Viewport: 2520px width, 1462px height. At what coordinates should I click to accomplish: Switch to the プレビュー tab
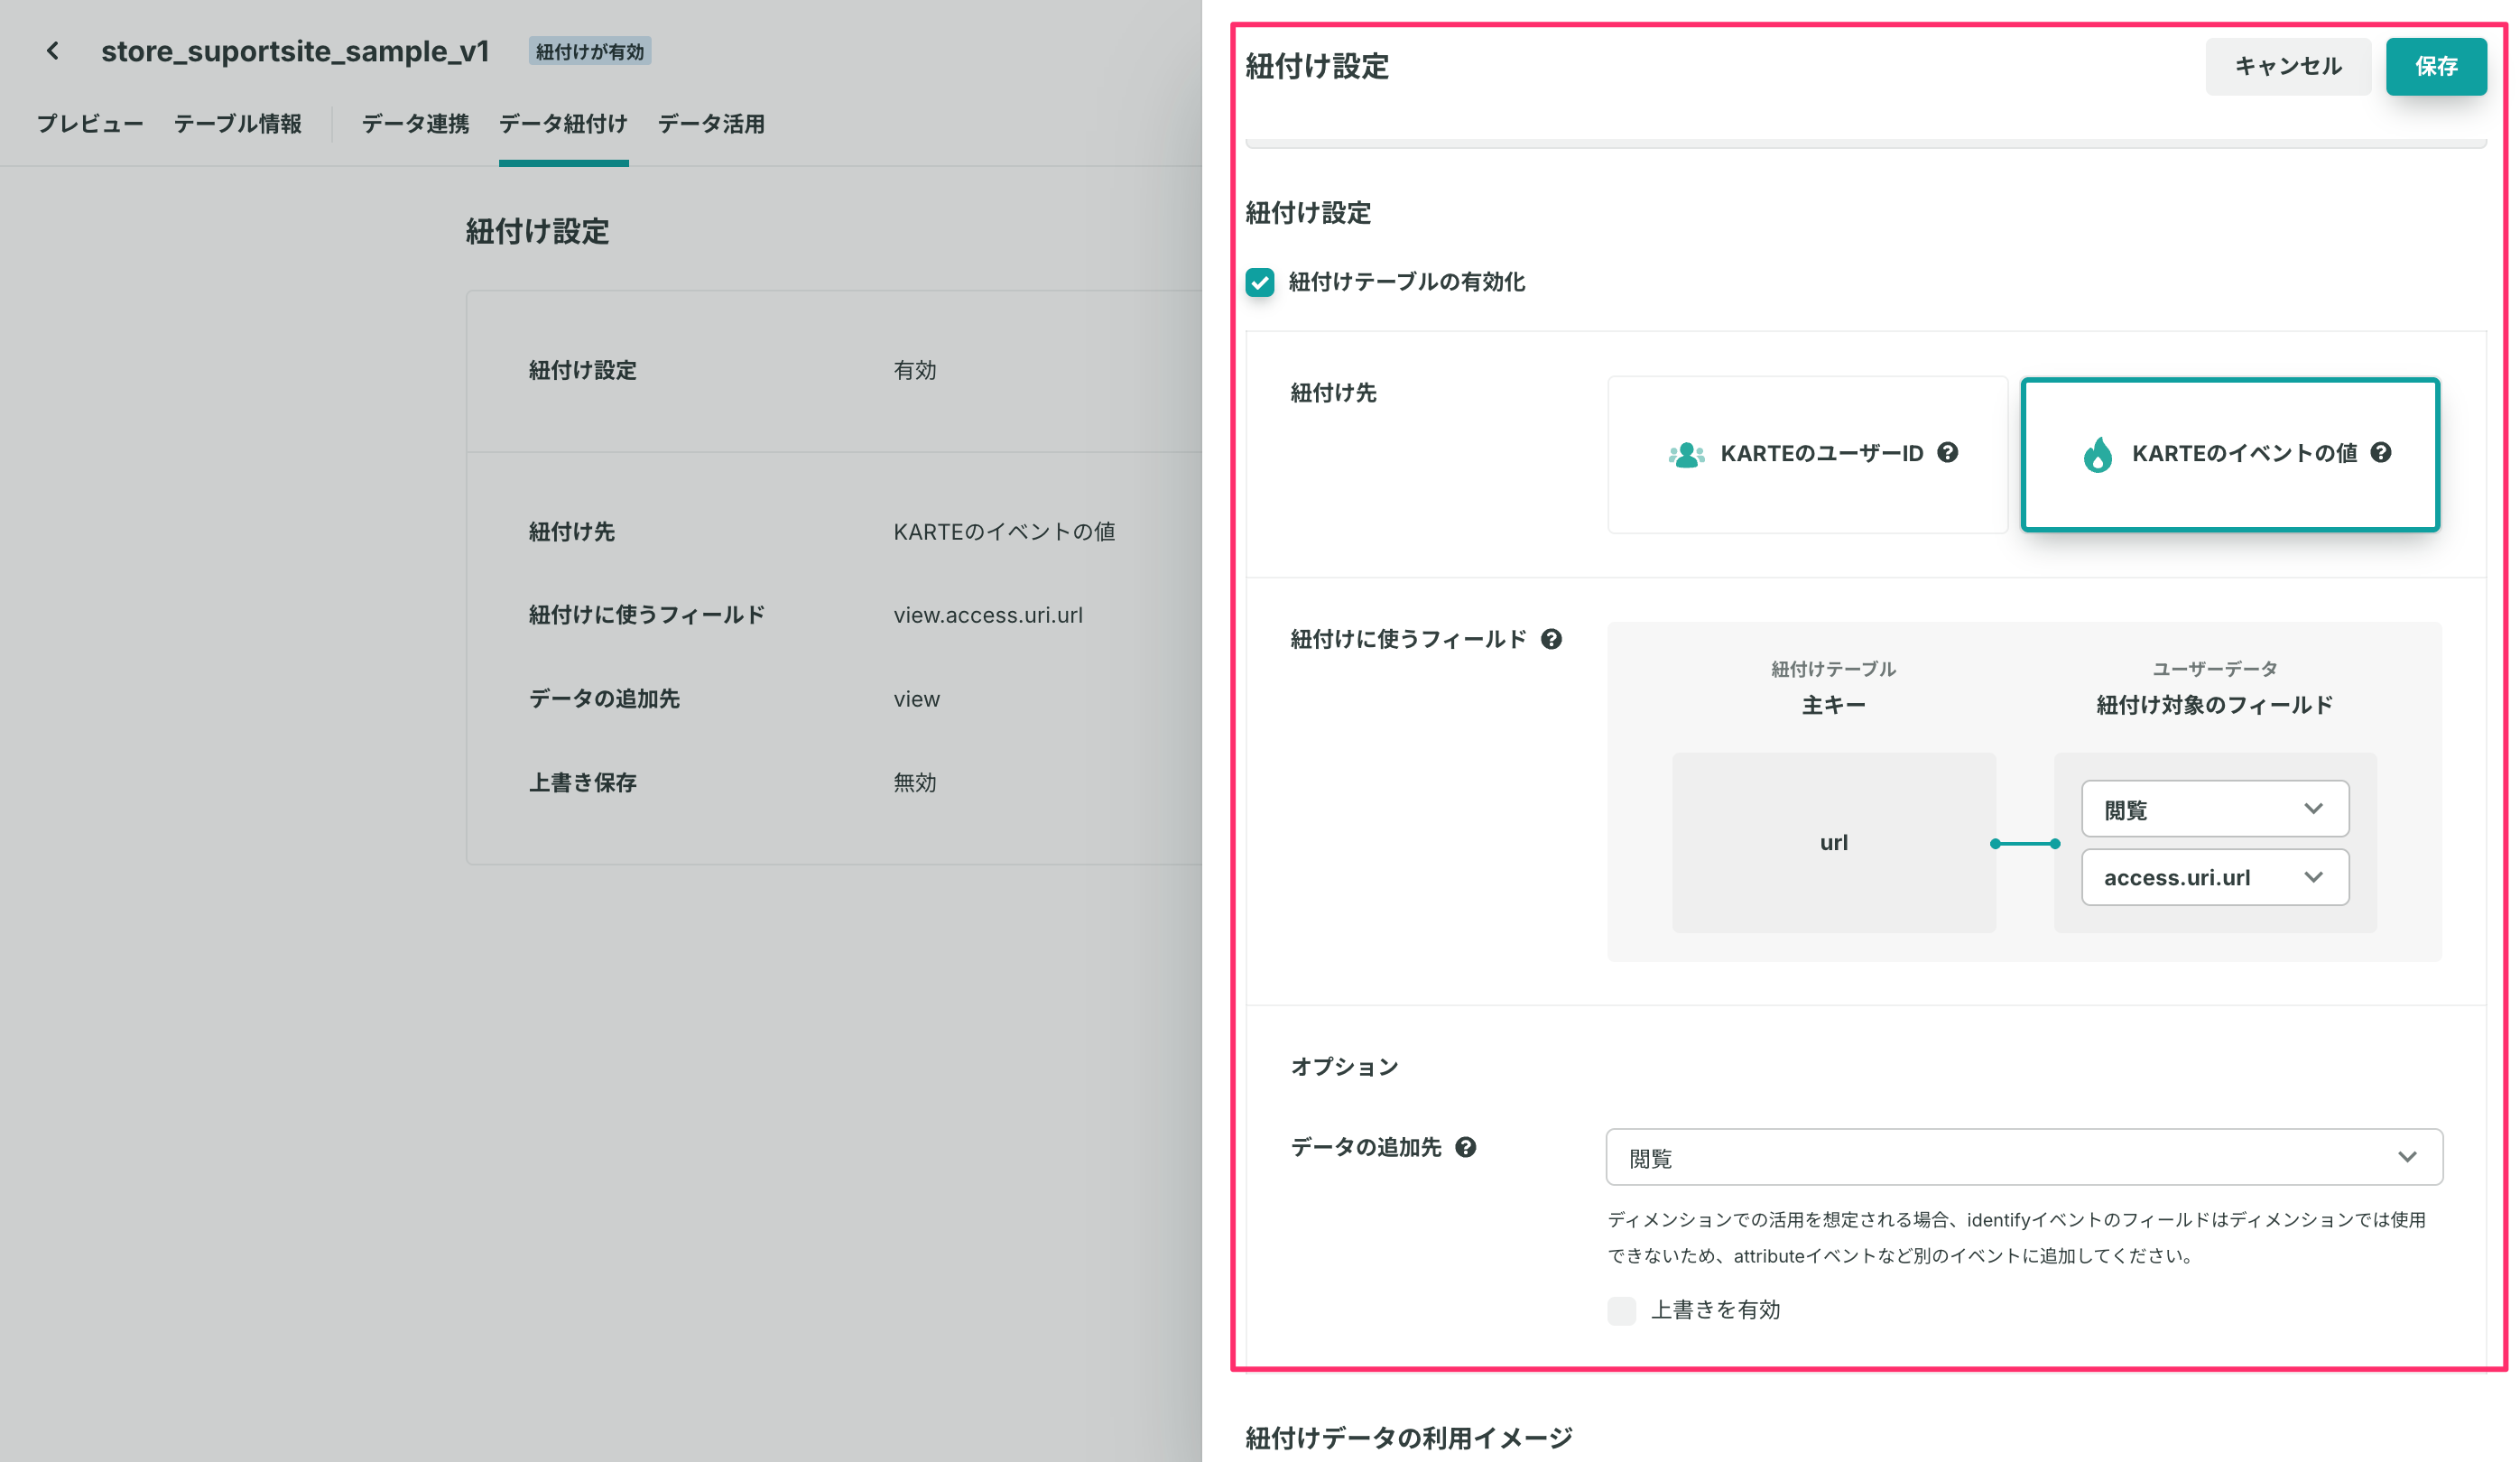click(90, 124)
